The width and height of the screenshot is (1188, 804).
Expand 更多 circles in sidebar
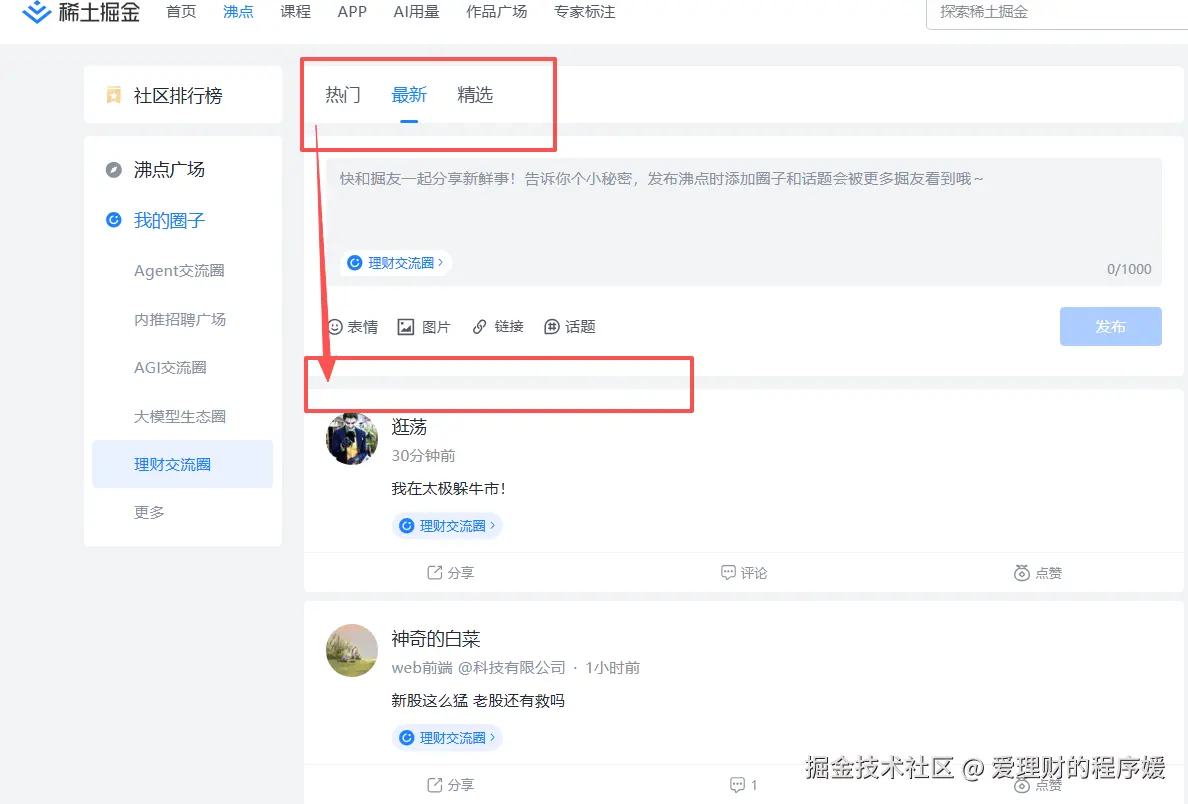(149, 512)
